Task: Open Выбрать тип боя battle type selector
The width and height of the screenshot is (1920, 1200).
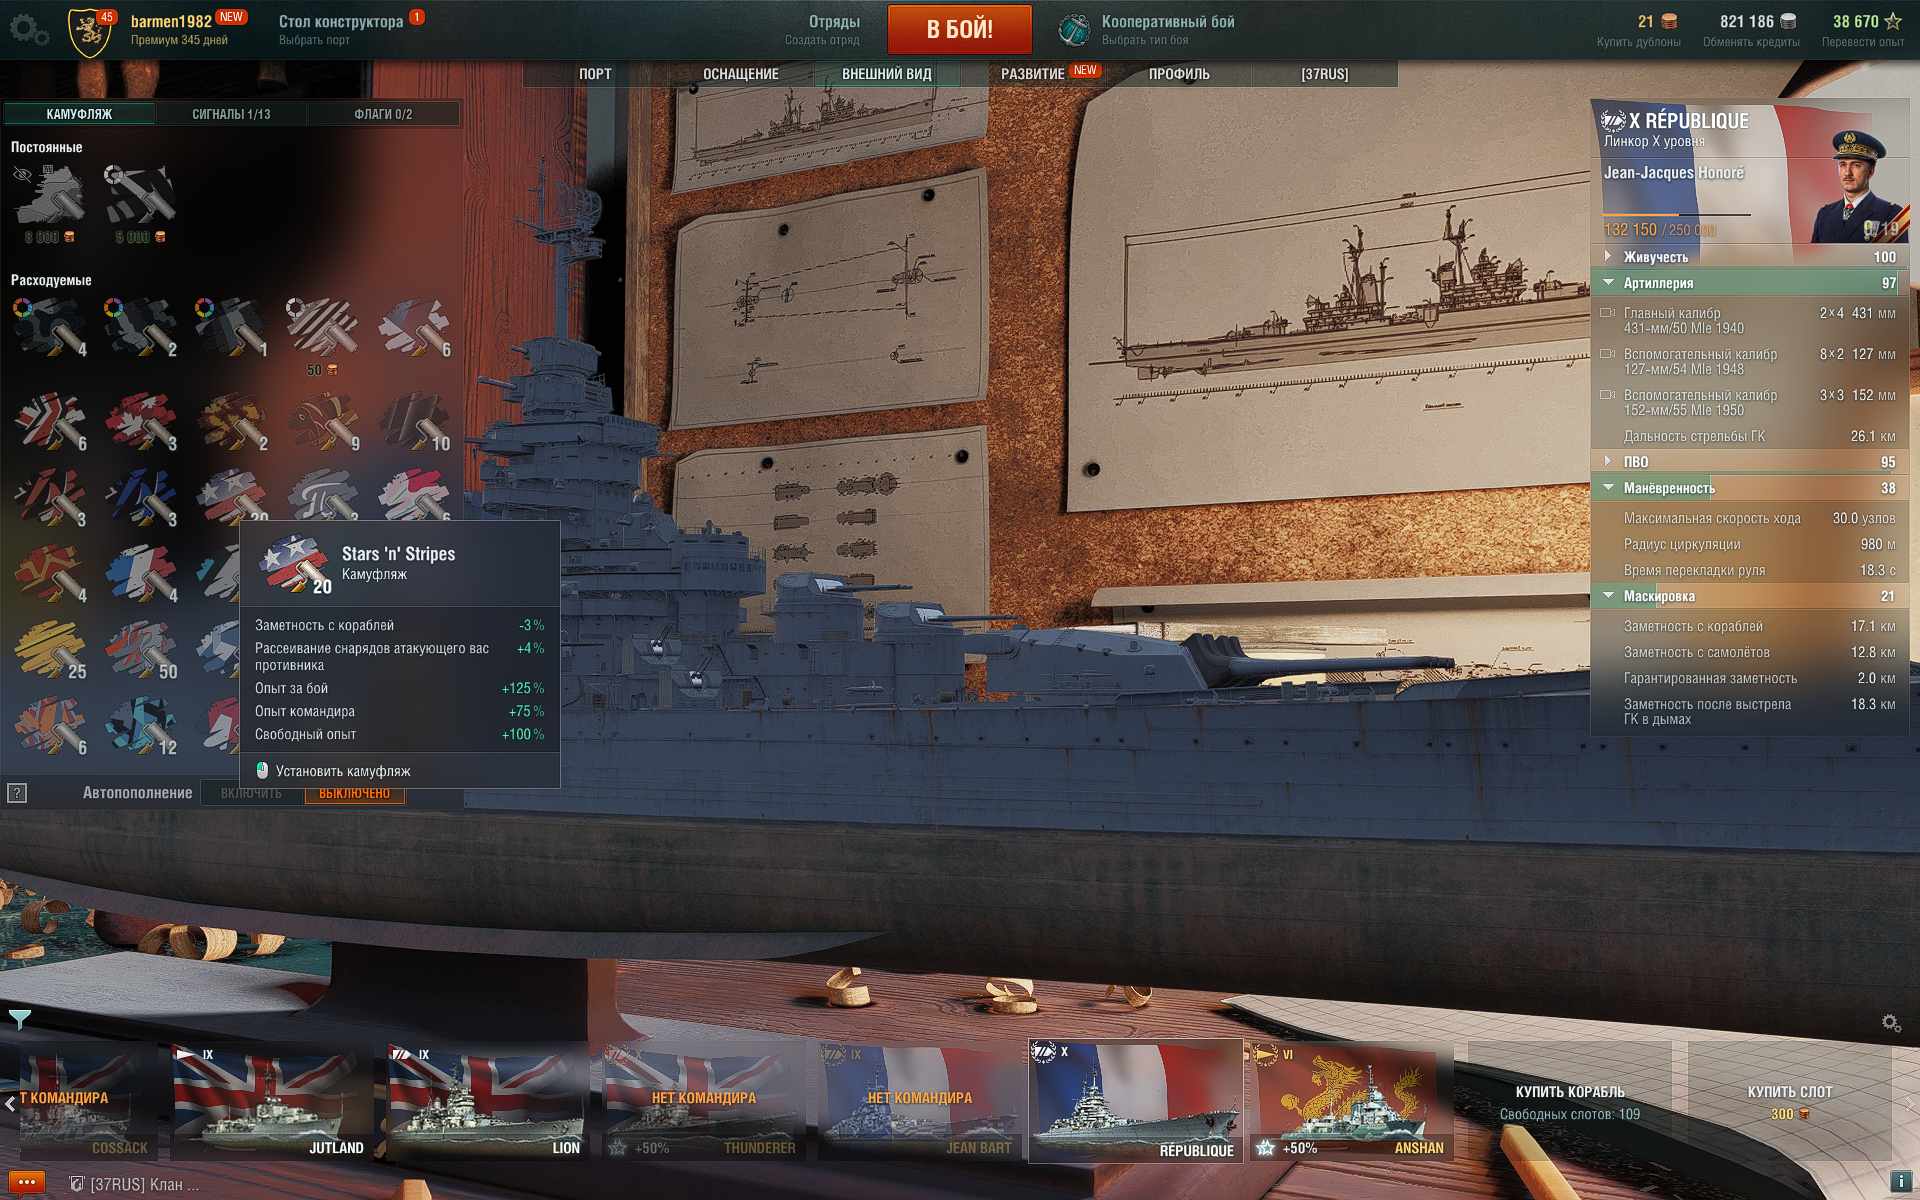Action: coord(1145,41)
